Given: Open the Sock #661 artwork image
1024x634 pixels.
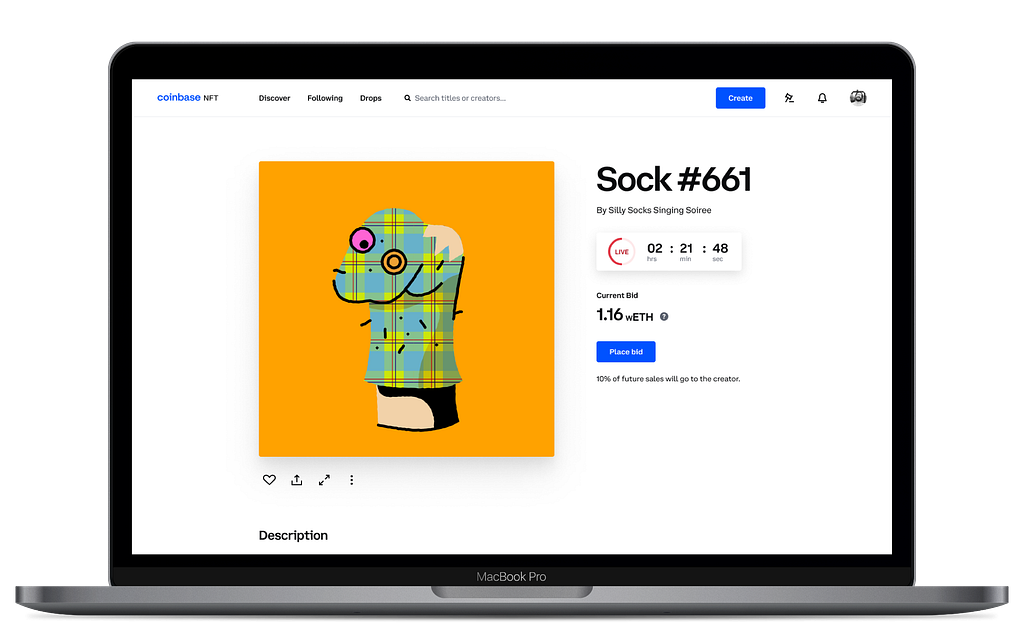Looking at the screenshot, I should coord(406,309).
